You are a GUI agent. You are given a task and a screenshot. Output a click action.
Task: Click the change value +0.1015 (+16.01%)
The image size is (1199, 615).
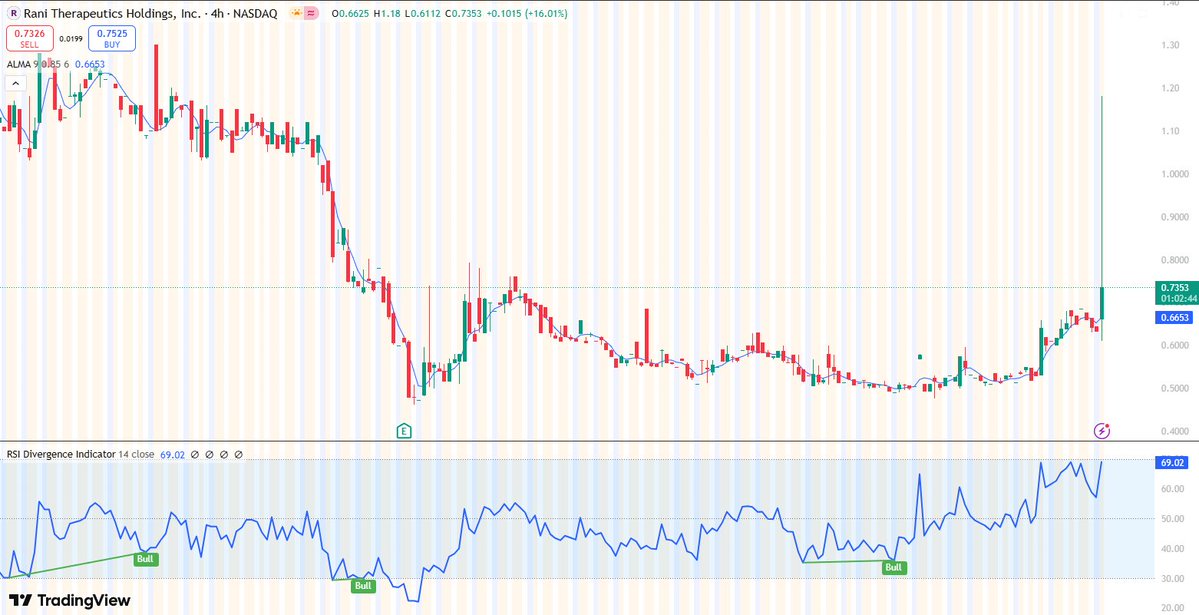click(528, 14)
